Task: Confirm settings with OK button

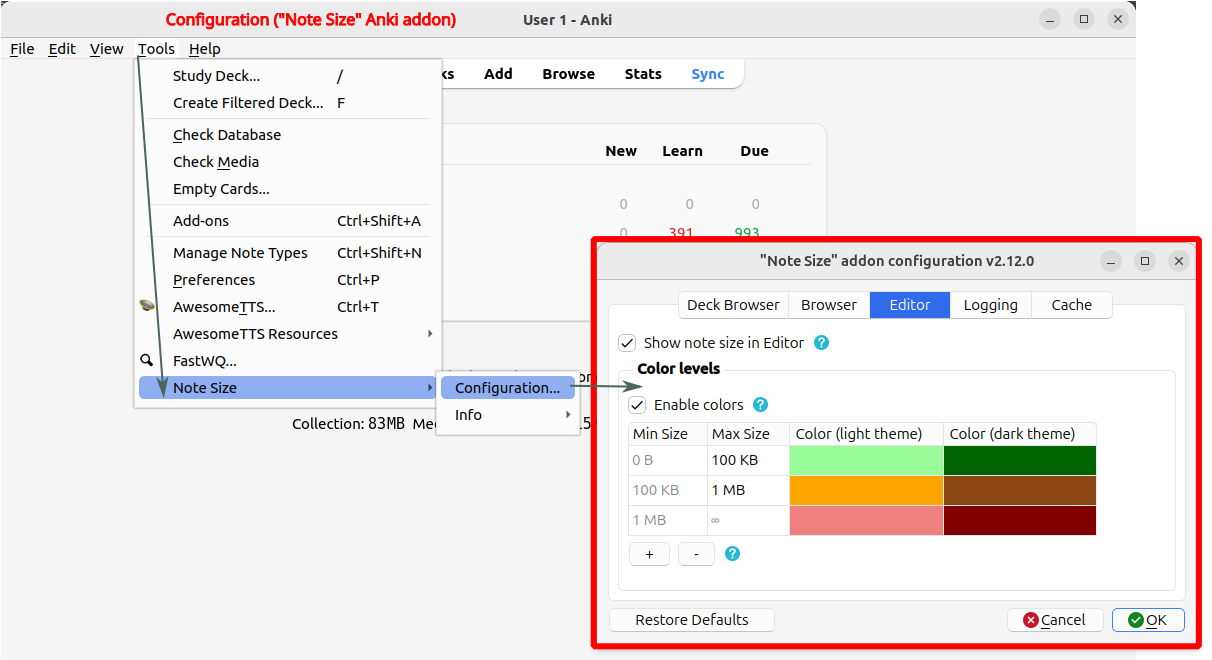Action: tap(1147, 620)
